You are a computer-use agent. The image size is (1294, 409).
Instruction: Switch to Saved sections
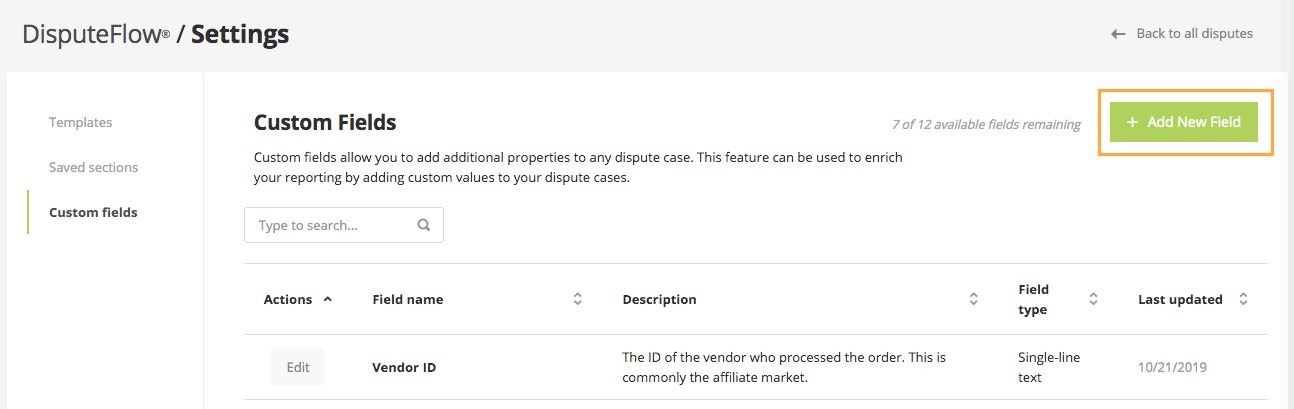pos(93,167)
